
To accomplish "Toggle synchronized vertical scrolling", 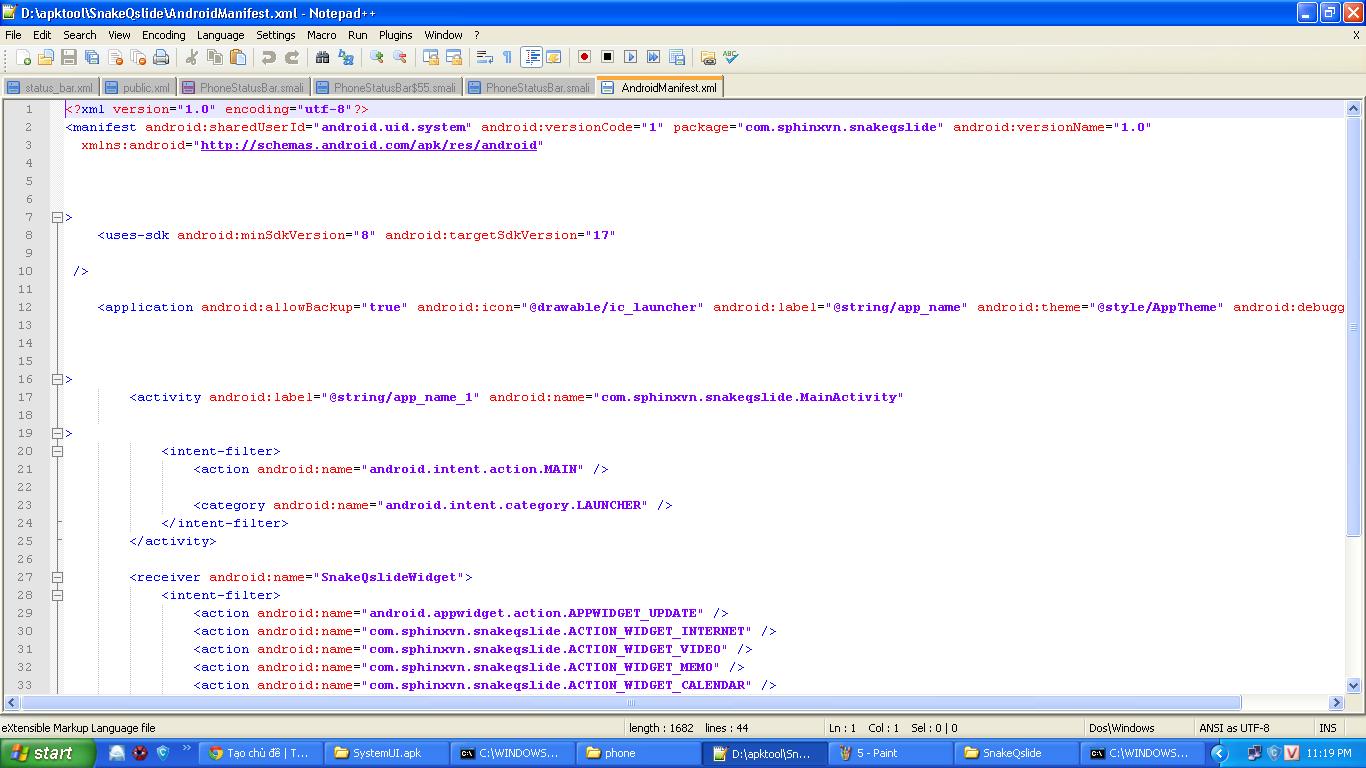I will [431, 58].
